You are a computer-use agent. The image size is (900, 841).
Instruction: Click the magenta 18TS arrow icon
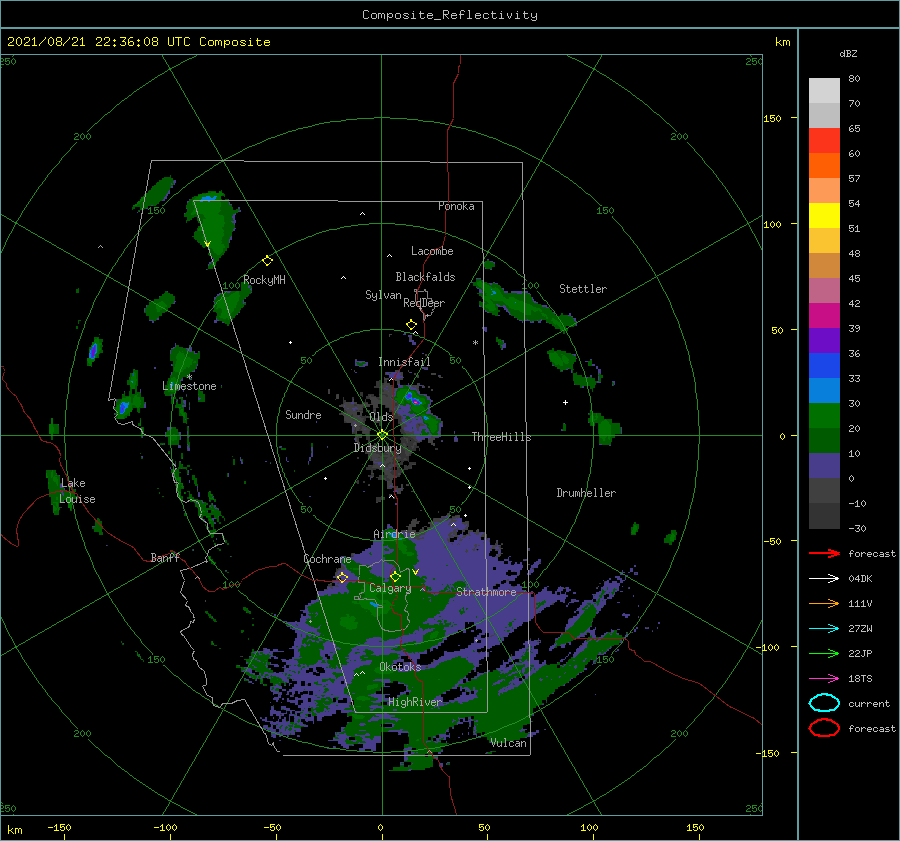[824, 679]
